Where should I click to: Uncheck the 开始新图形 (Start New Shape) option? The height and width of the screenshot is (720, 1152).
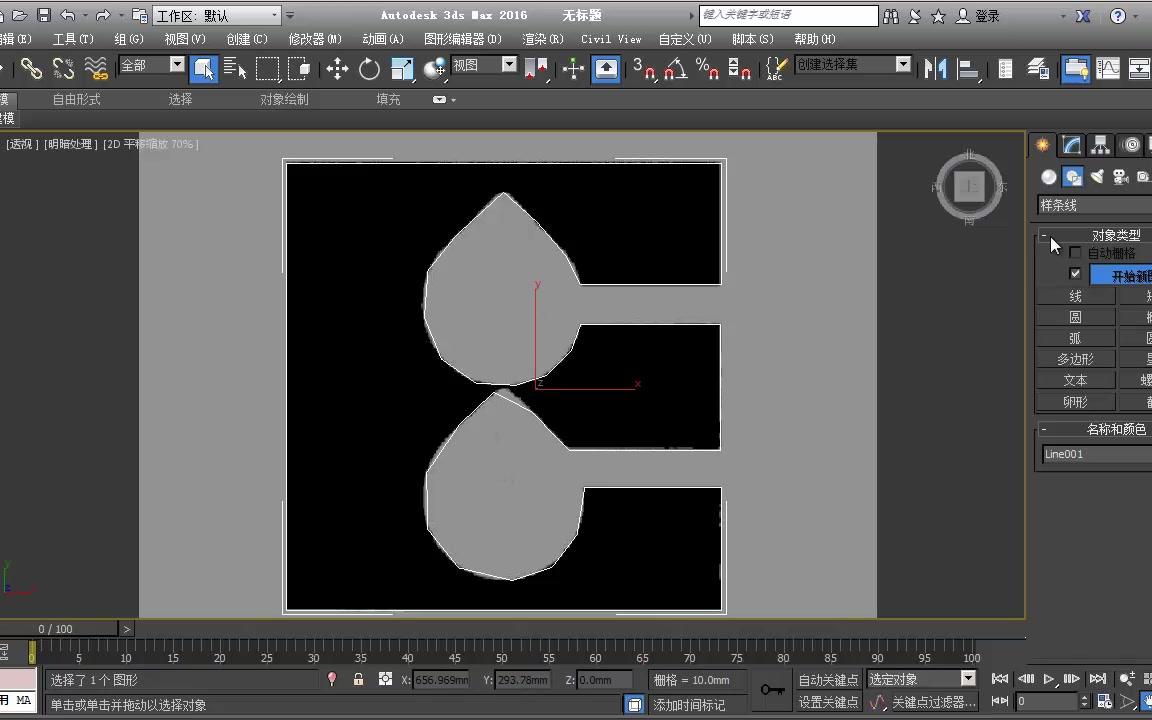click(x=1077, y=274)
